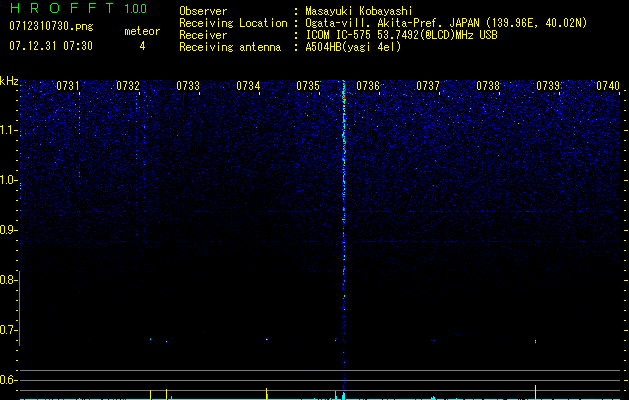
Task: Click the 0733 time axis label
Action: coord(188,86)
